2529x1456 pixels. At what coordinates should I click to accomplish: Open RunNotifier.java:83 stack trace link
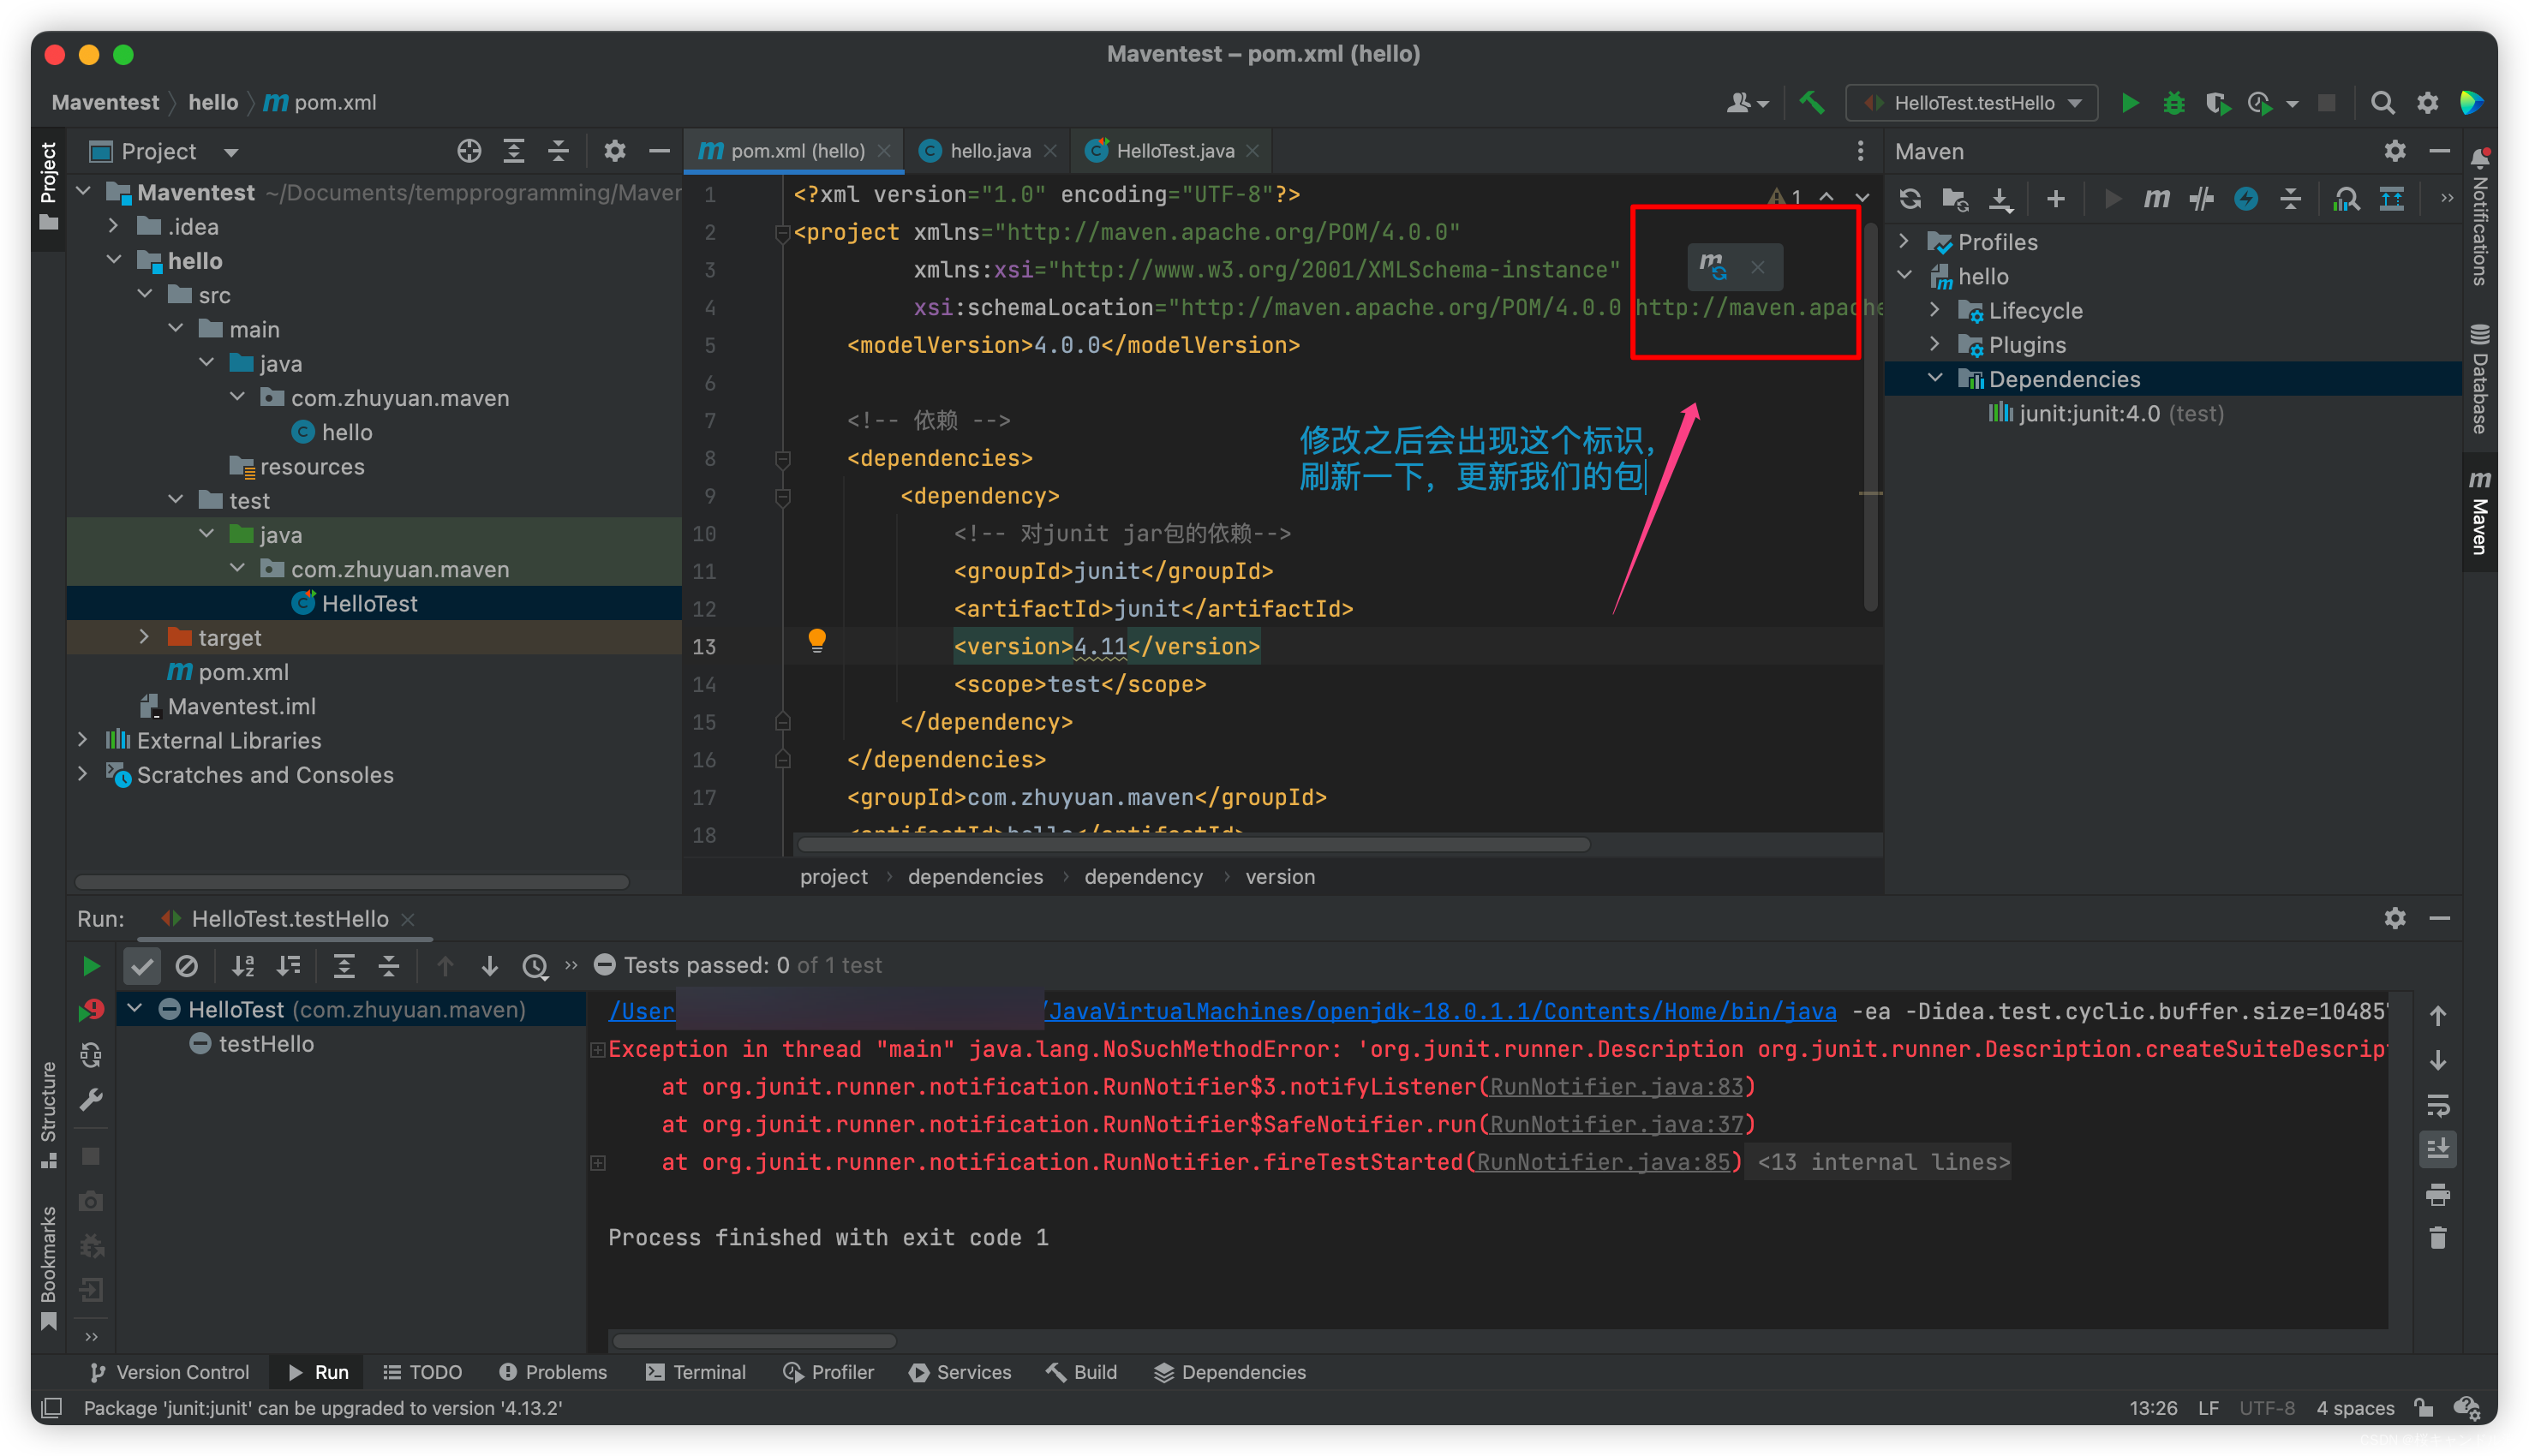point(1616,1087)
